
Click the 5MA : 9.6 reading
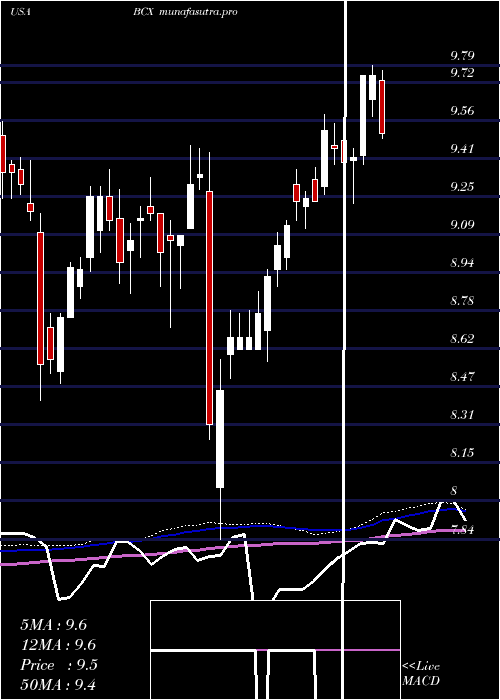click(54, 625)
